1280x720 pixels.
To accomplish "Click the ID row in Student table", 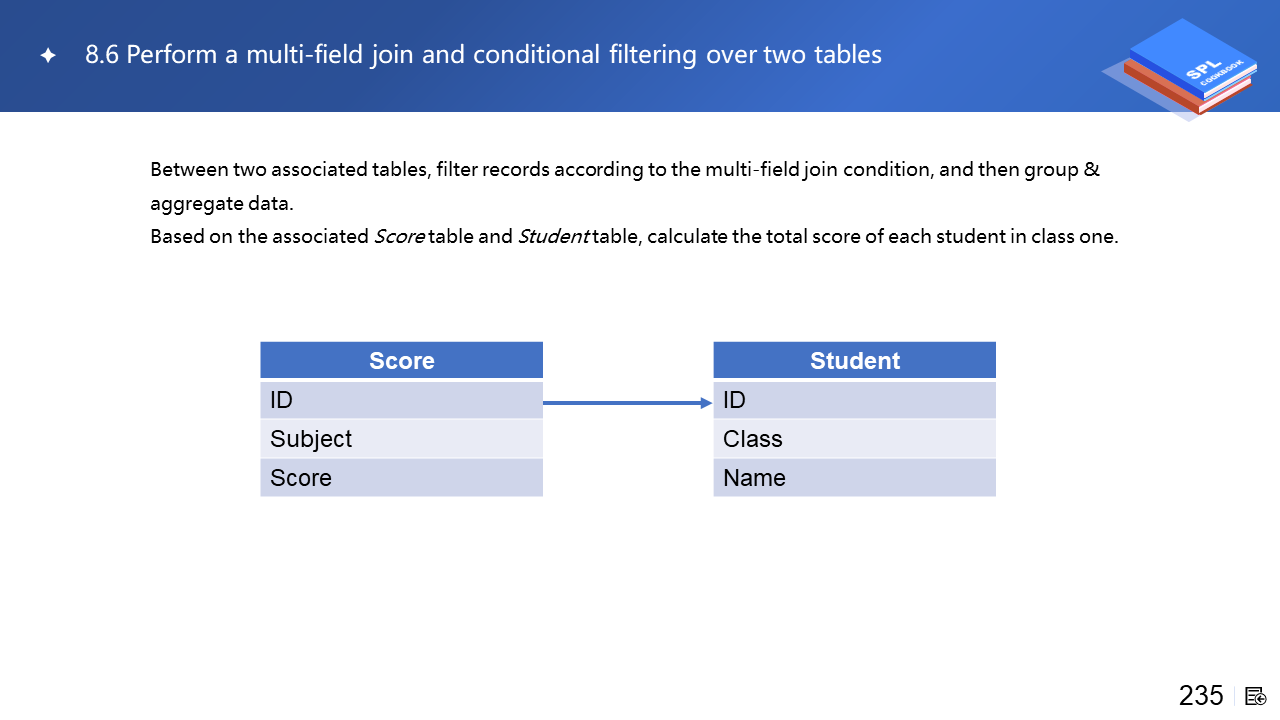I will tap(854, 400).
